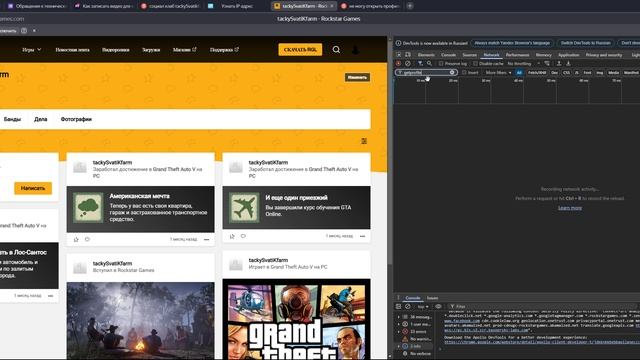The width and height of the screenshot is (640, 360).
Task: Select the CSS request type filter
Action: 566,73
